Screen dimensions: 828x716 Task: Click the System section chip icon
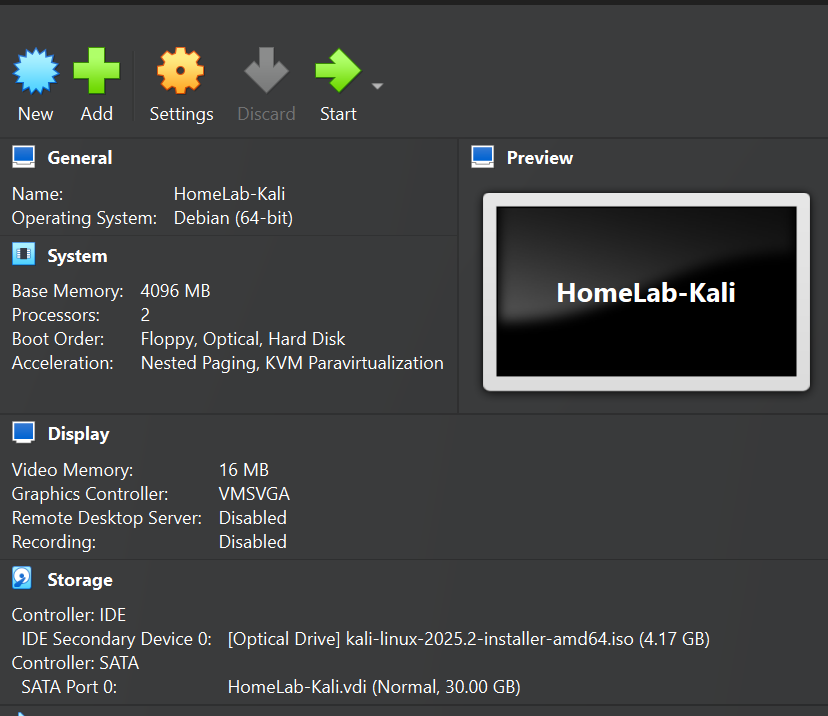(x=23, y=255)
